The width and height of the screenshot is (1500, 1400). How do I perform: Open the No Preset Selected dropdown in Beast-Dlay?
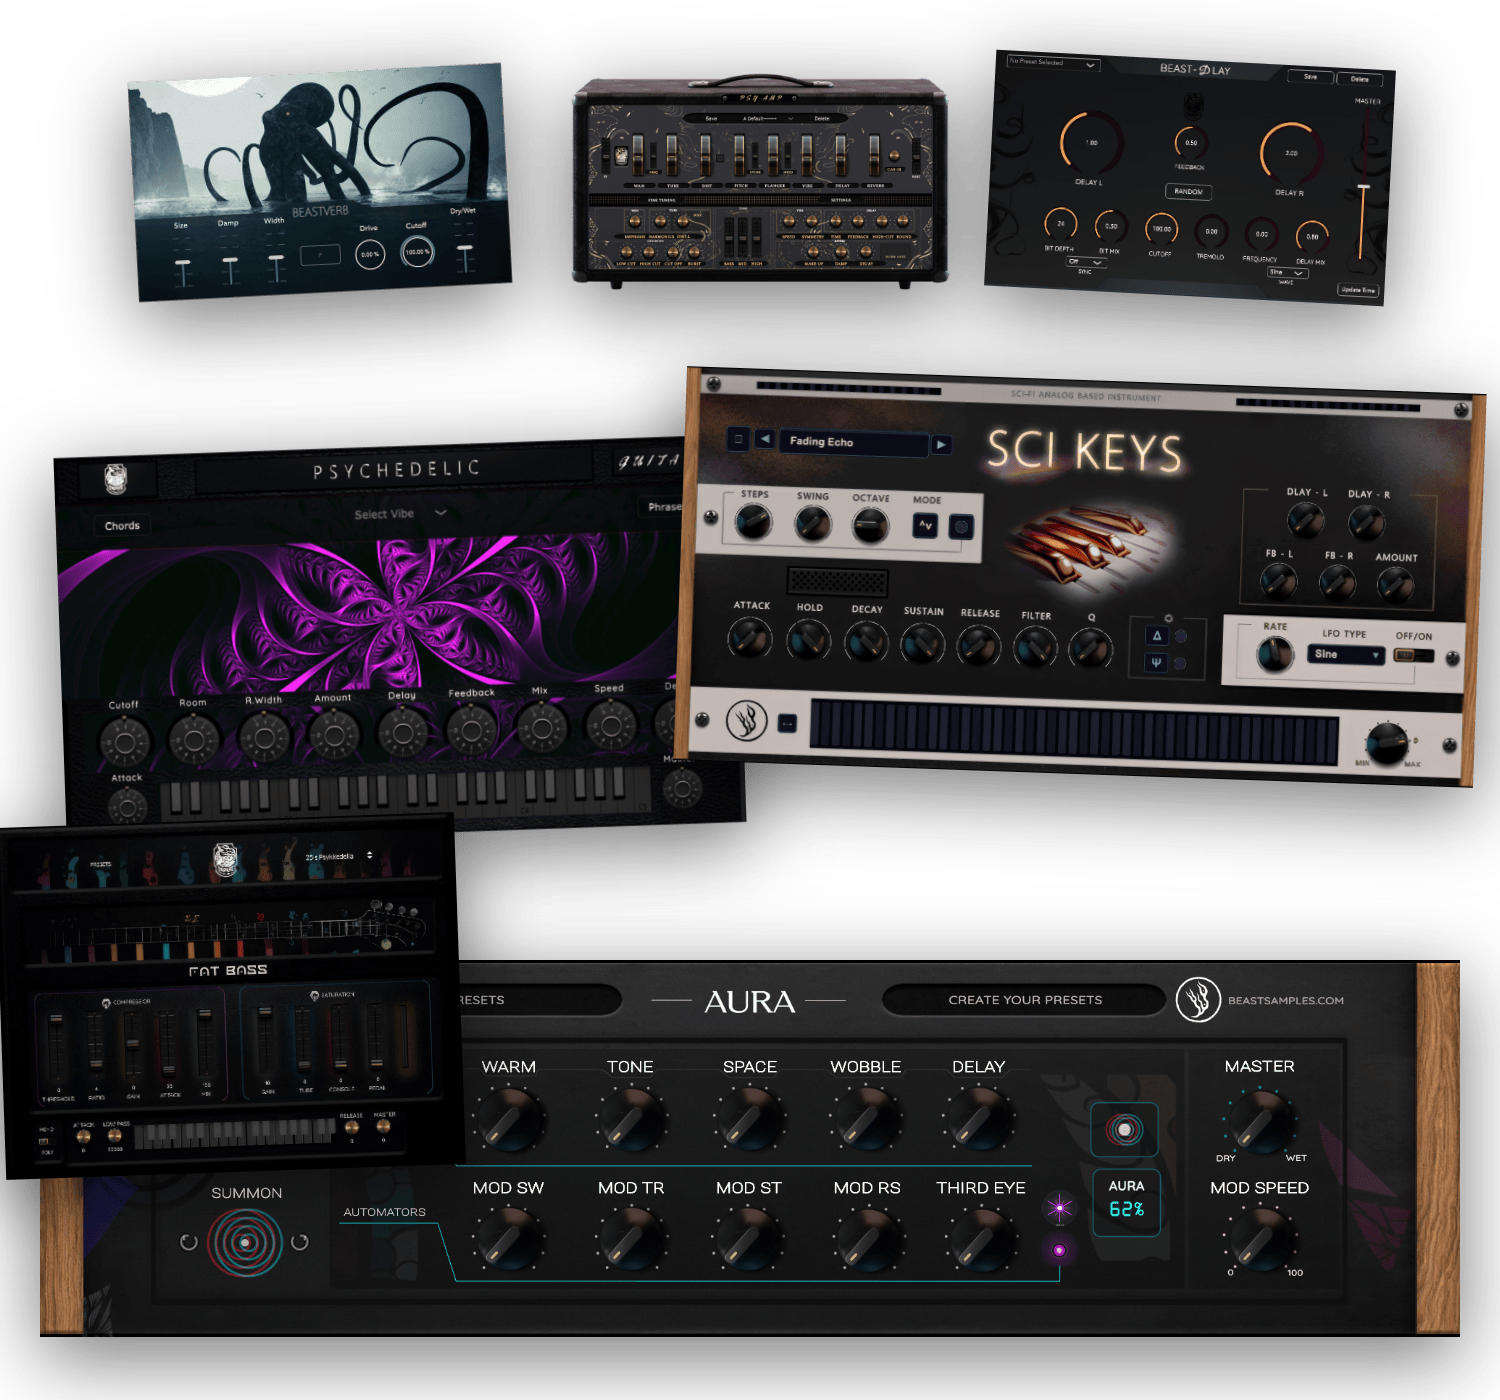pyautogui.click(x=1053, y=63)
